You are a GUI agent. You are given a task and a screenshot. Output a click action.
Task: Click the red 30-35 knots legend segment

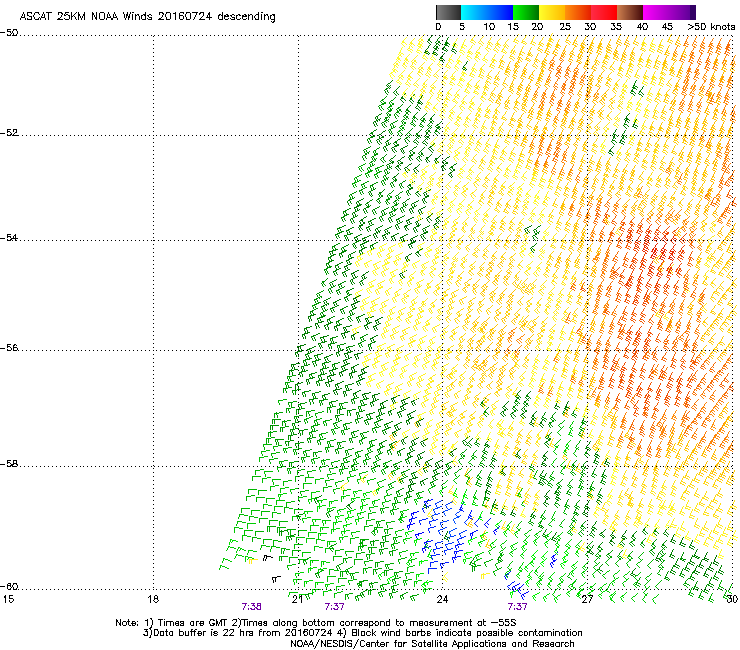604,12
